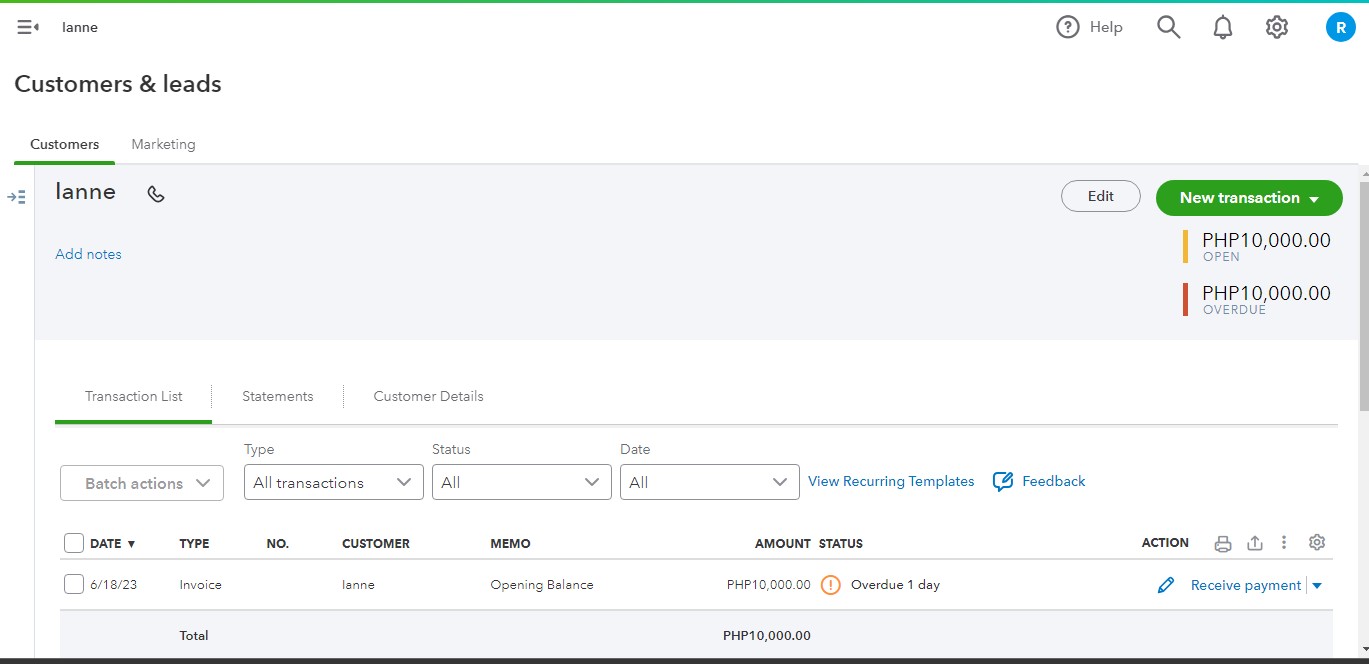Image resolution: width=1369 pixels, height=664 pixels.
Task: Open View Recurring Templates link
Action: point(890,481)
